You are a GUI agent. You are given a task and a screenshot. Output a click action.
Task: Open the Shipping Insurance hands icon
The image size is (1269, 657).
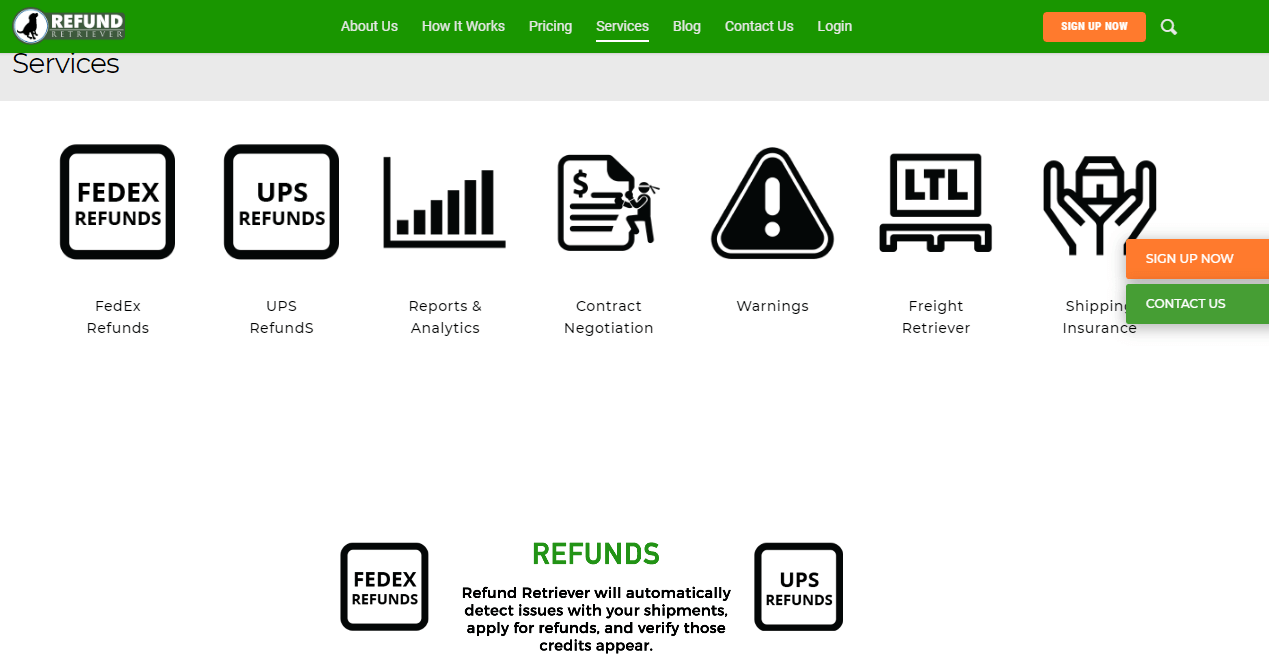(1099, 205)
